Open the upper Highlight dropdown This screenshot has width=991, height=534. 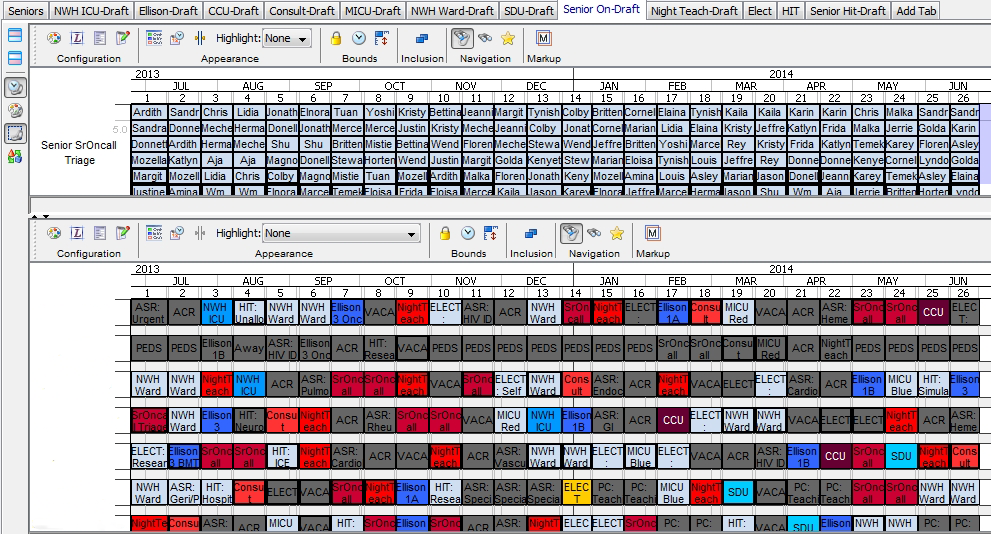pos(287,38)
